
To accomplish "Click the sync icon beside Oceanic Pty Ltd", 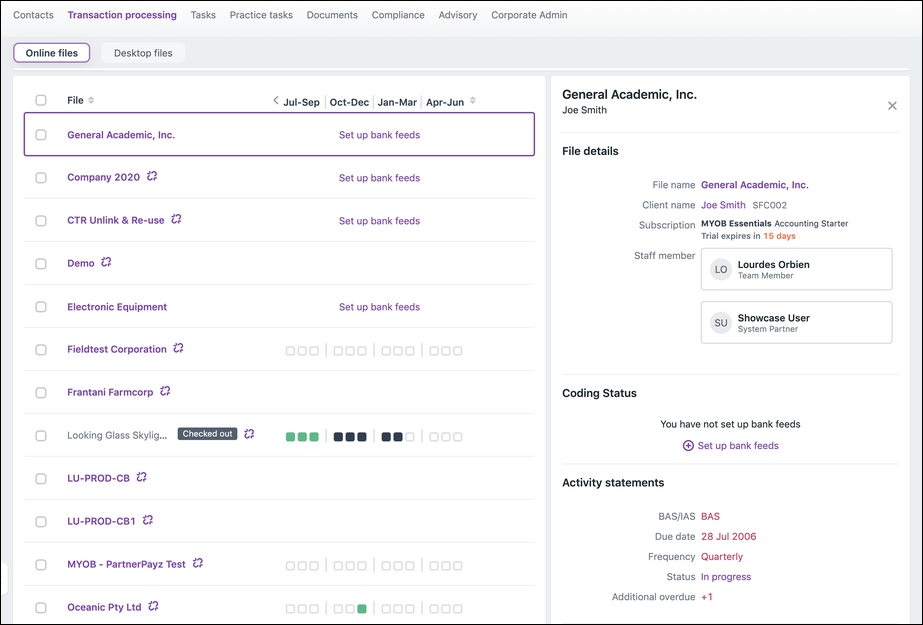I will [x=153, y=607].
